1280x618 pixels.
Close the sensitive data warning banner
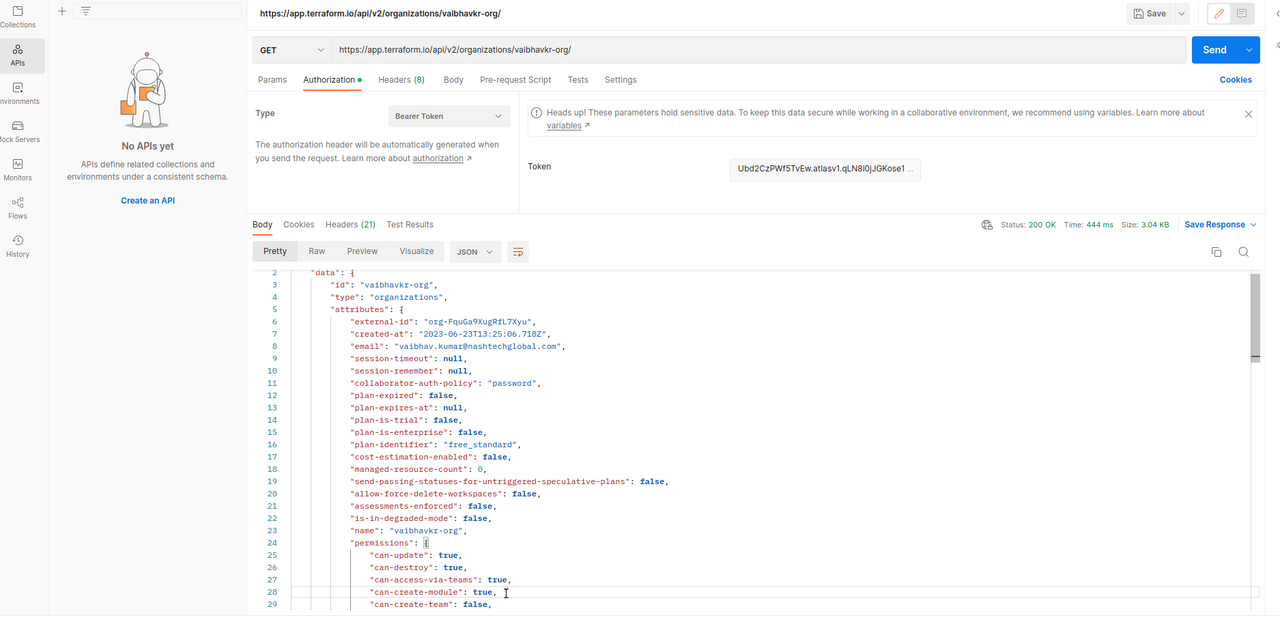tap(1248, 114)
